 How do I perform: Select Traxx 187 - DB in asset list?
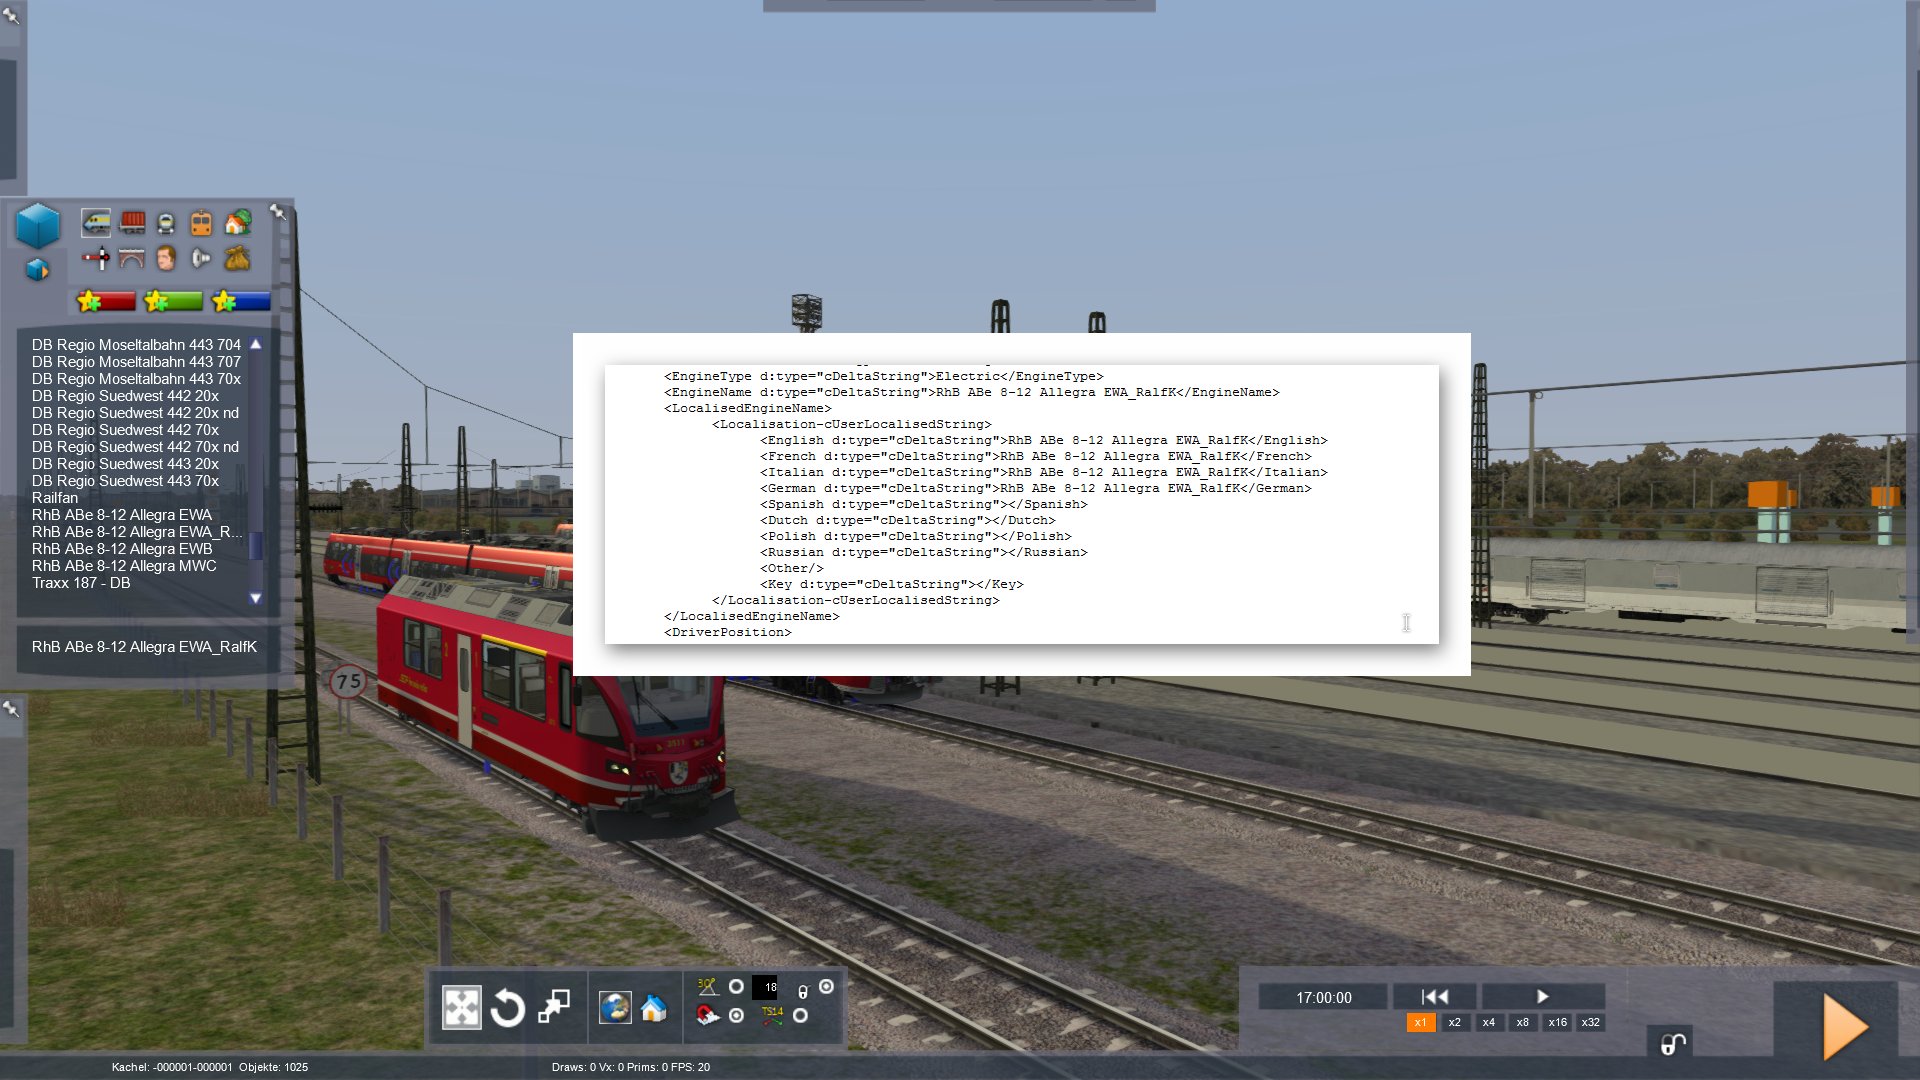coord(81,583)
